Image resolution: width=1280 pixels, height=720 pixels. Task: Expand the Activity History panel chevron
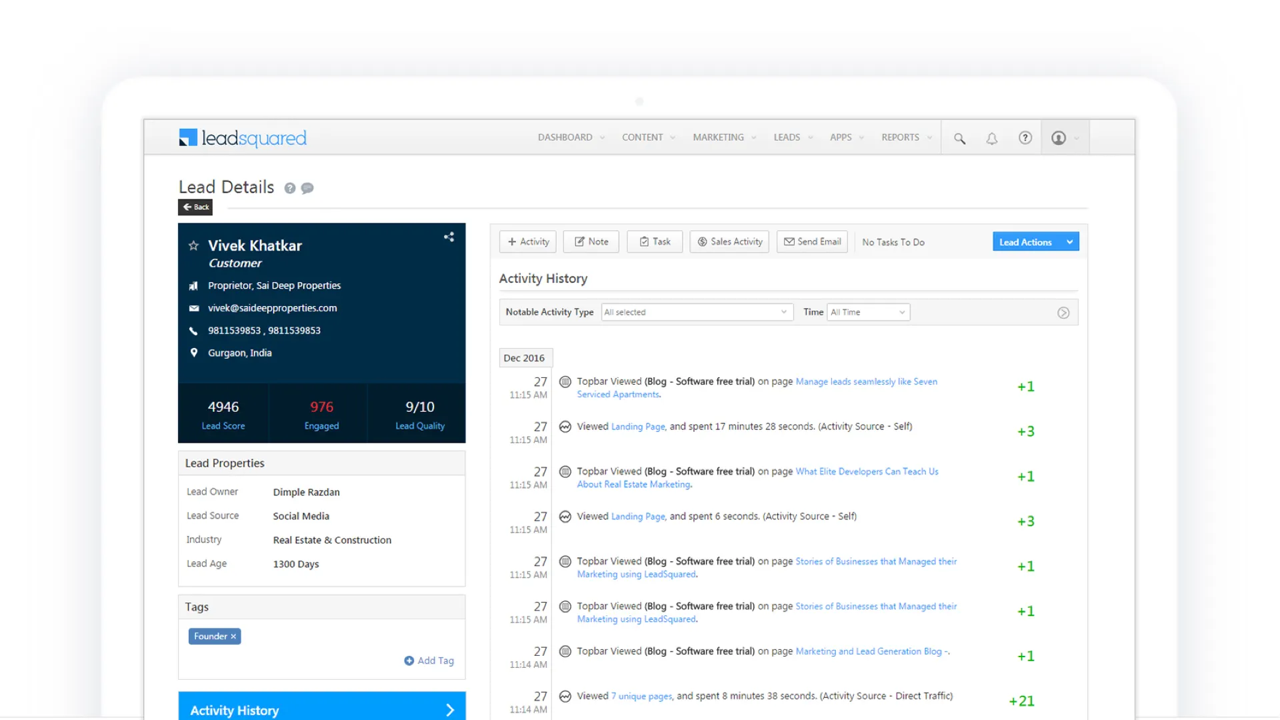pos(450,710)
